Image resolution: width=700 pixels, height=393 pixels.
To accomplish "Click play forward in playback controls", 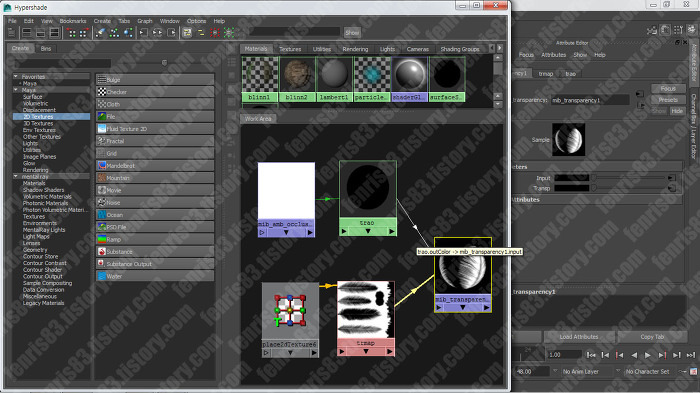I will tap(648, 355).
